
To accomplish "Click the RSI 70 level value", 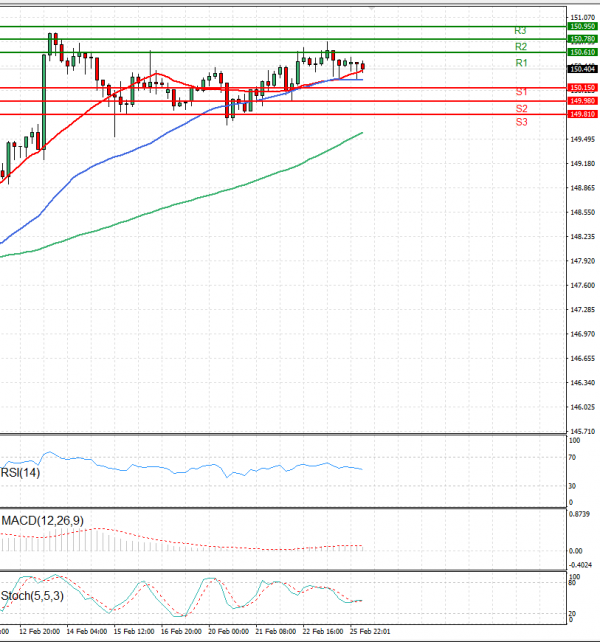I will pos(572,457).
